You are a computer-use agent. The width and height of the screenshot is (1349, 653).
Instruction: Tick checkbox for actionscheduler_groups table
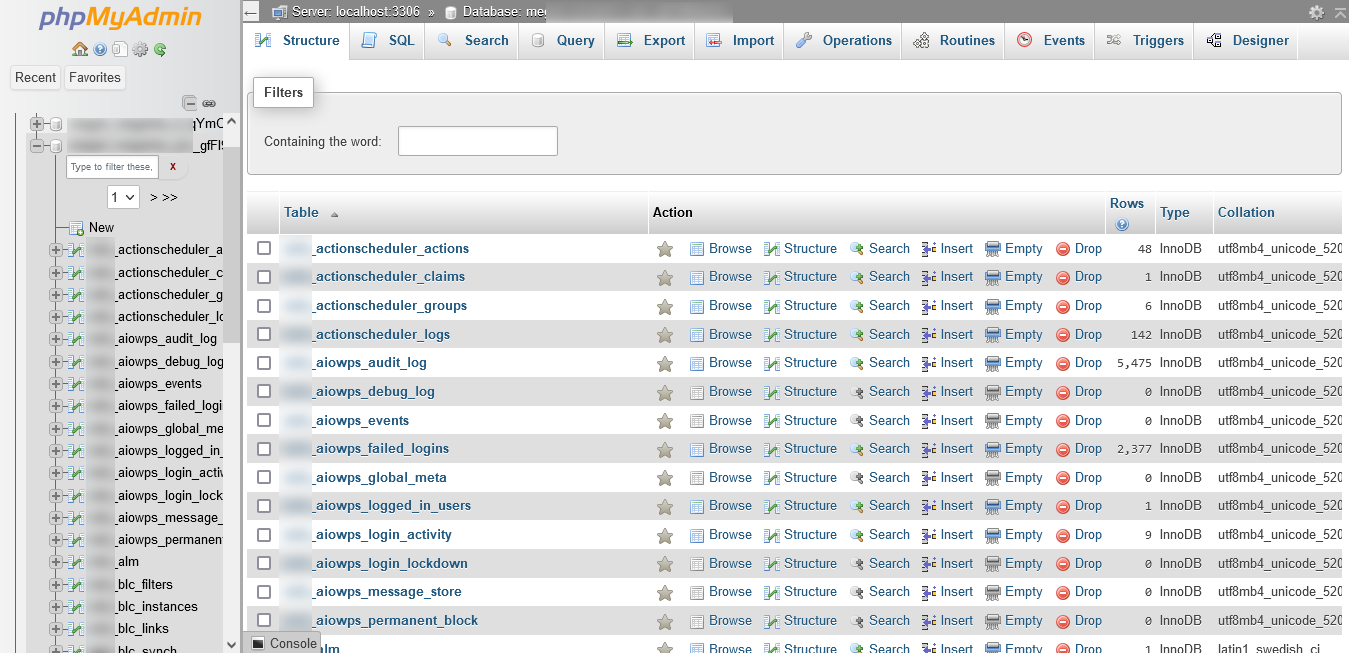click(264, 305)
